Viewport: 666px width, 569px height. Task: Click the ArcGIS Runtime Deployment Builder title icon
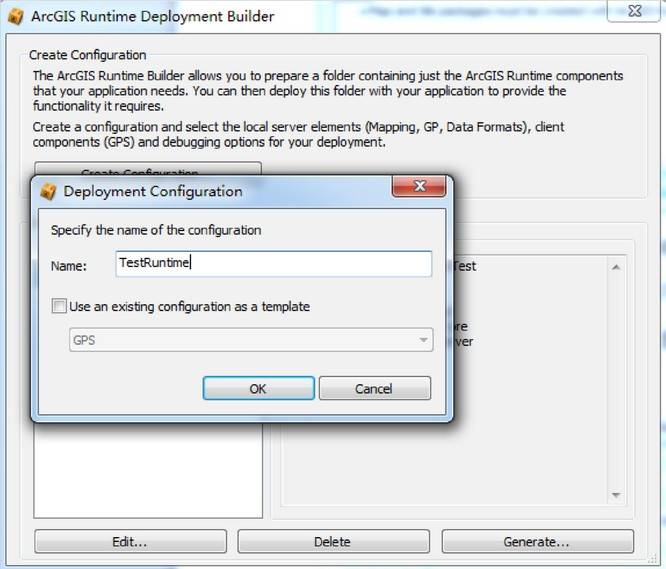(x=16, y=17)
